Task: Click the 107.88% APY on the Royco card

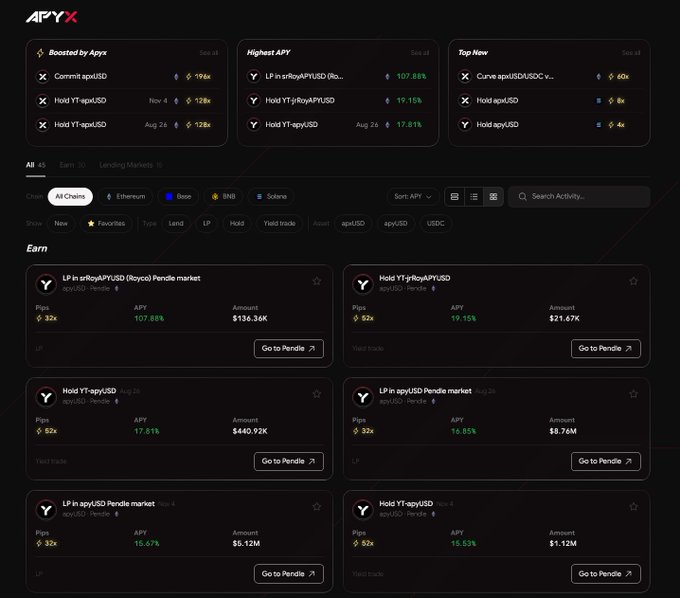Action: (149, 318)
